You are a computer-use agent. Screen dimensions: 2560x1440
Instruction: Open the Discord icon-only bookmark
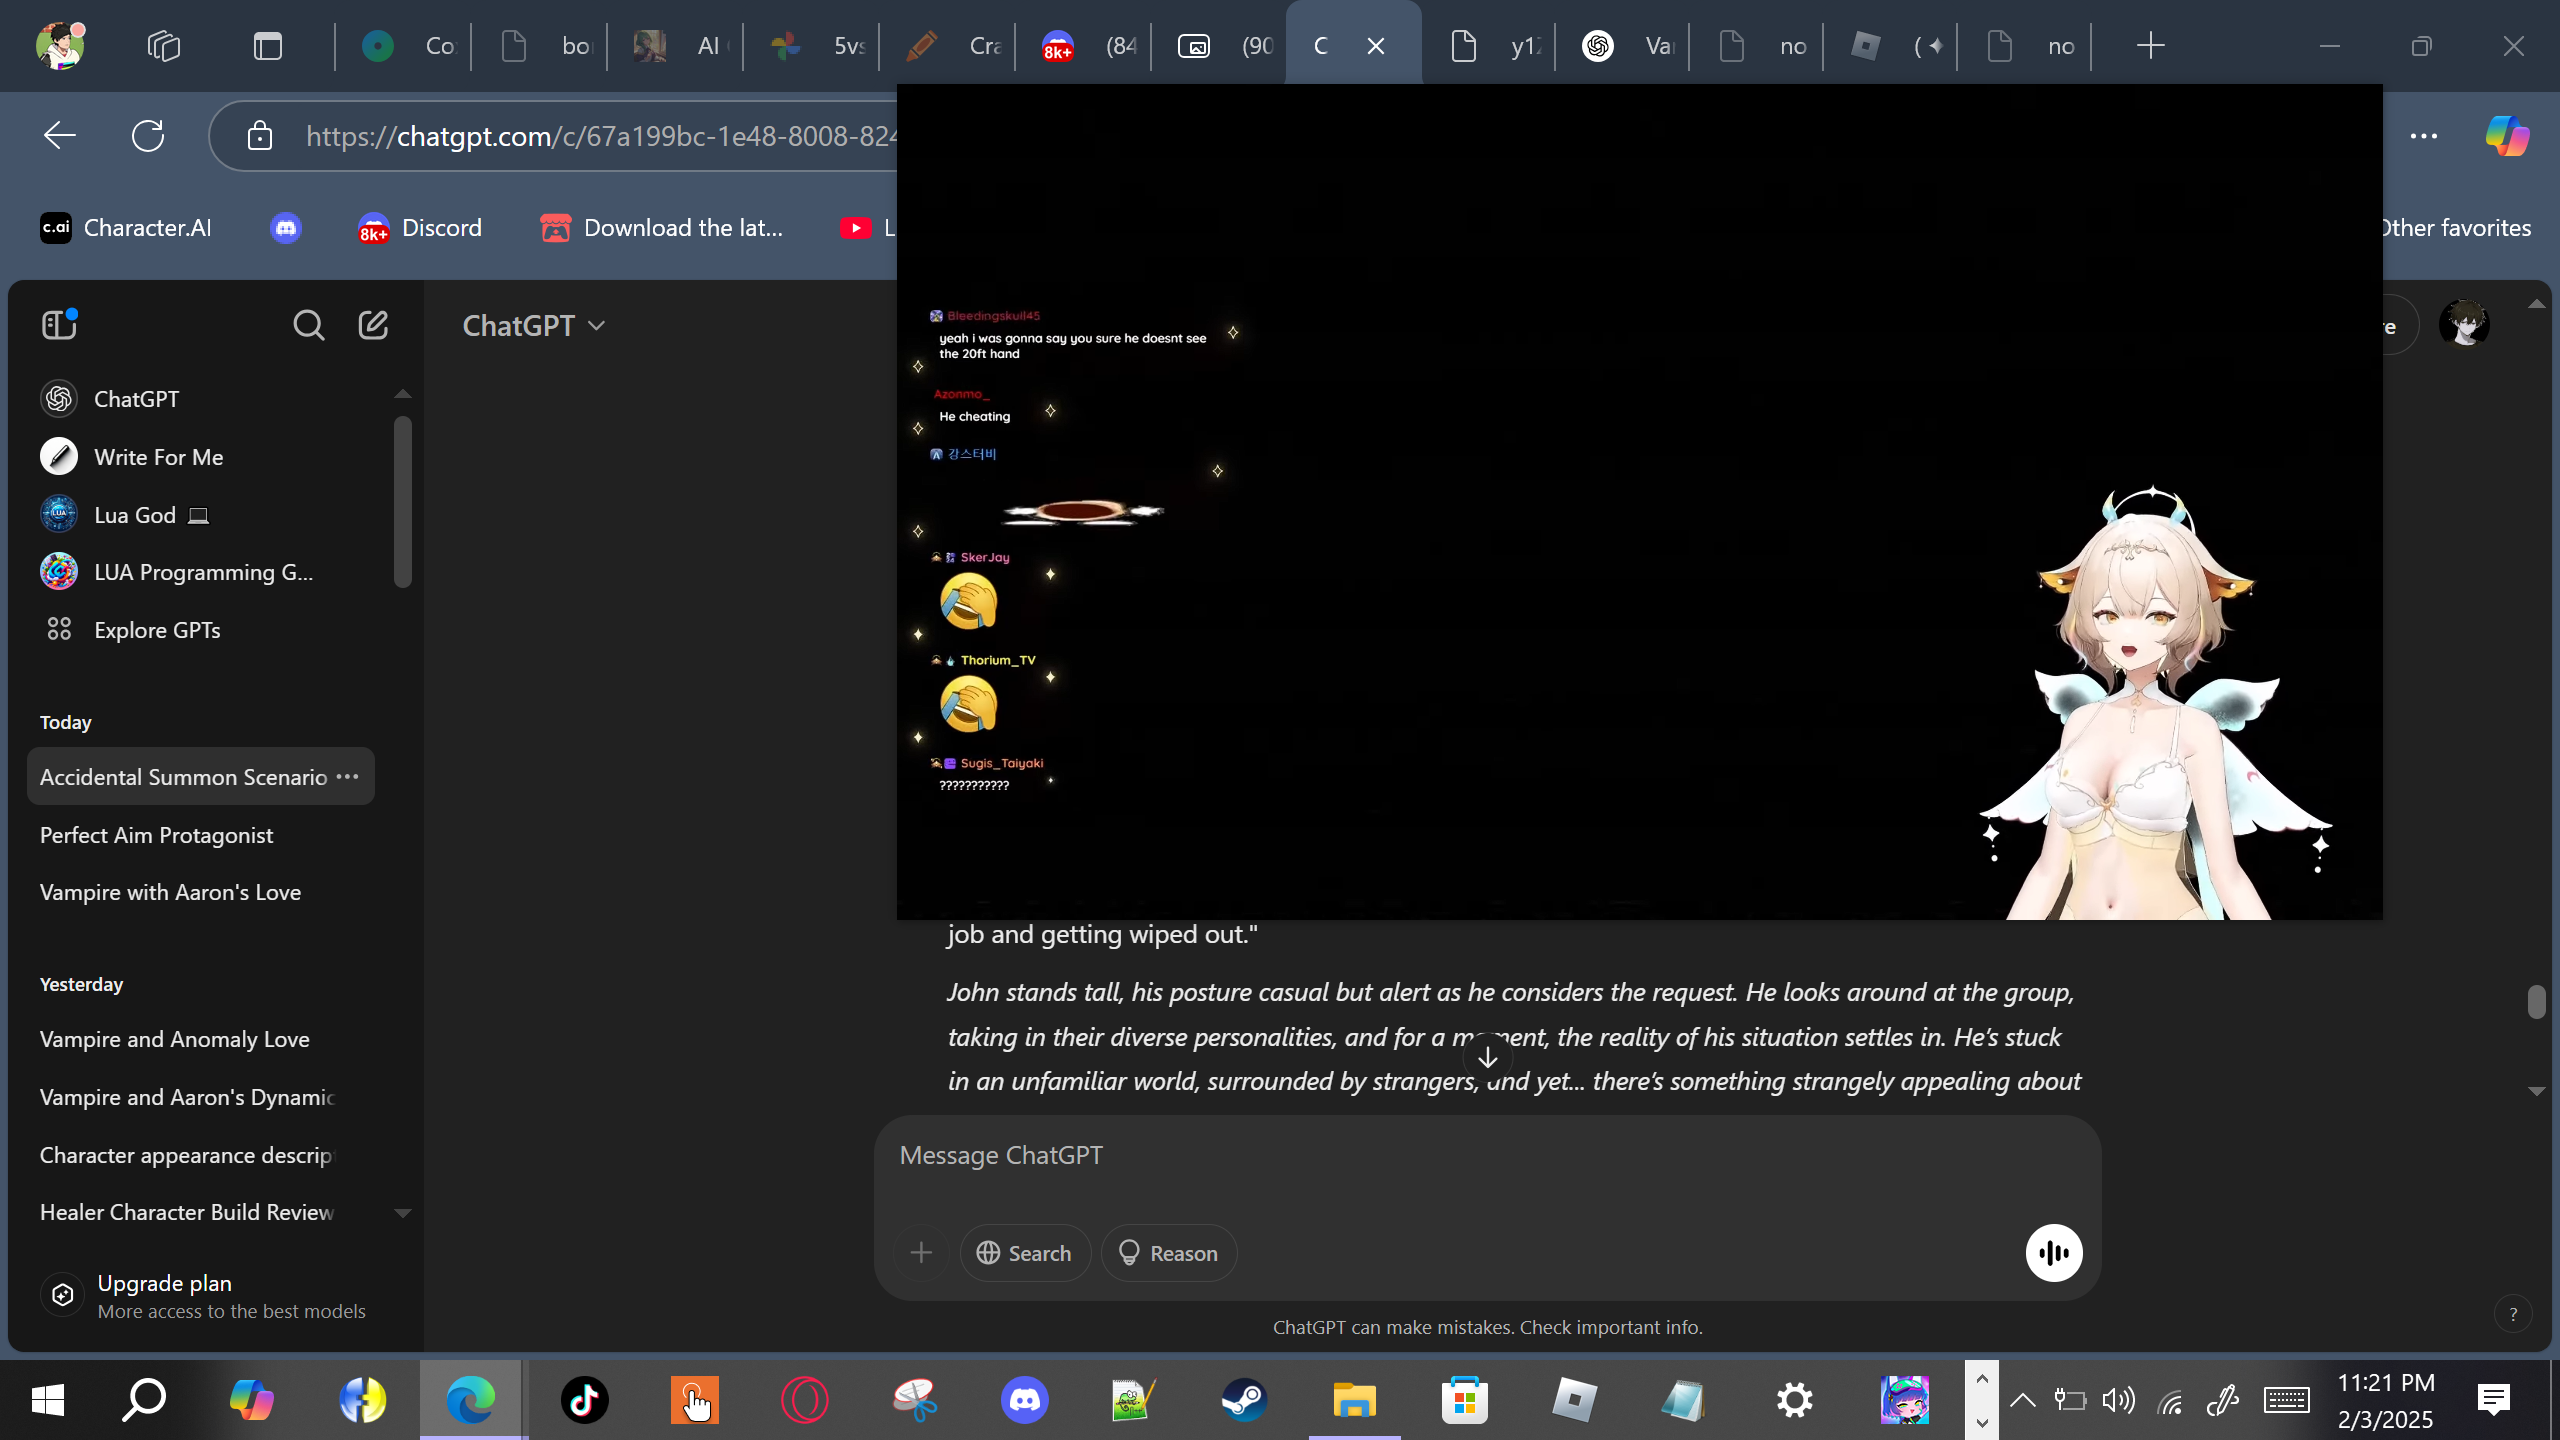(285, 228)
